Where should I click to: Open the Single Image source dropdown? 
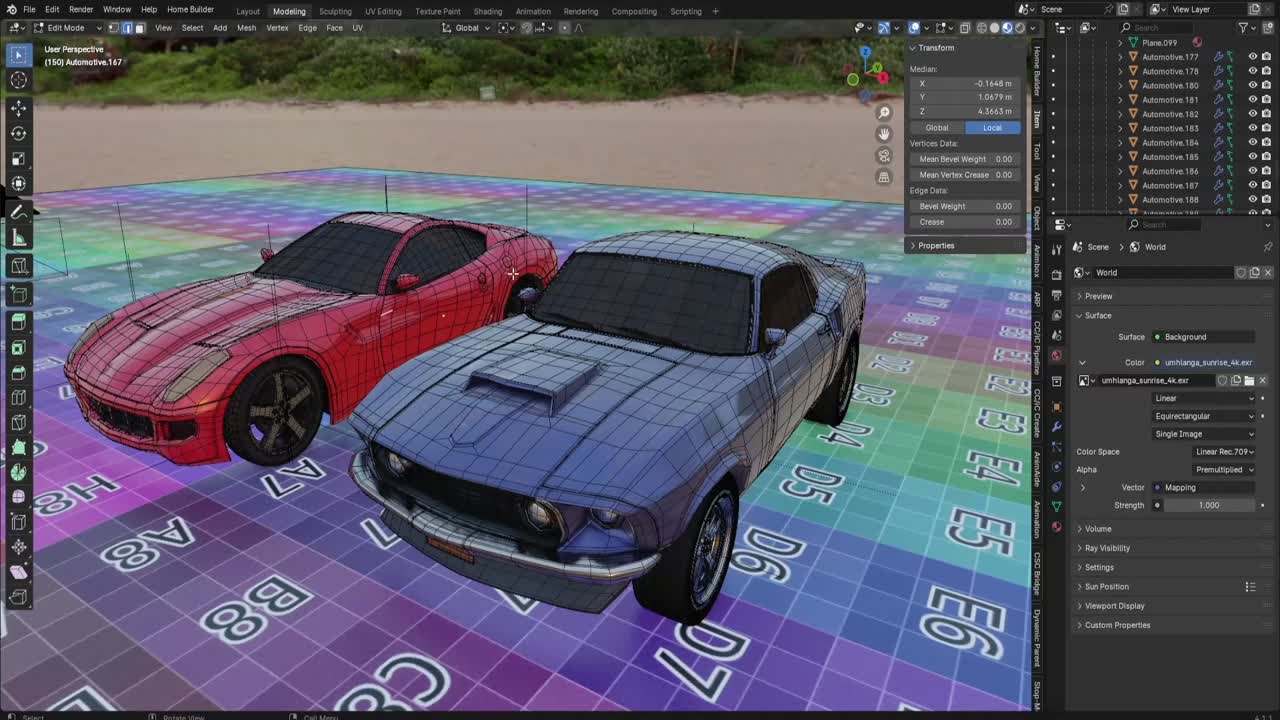pos(1204,434)
